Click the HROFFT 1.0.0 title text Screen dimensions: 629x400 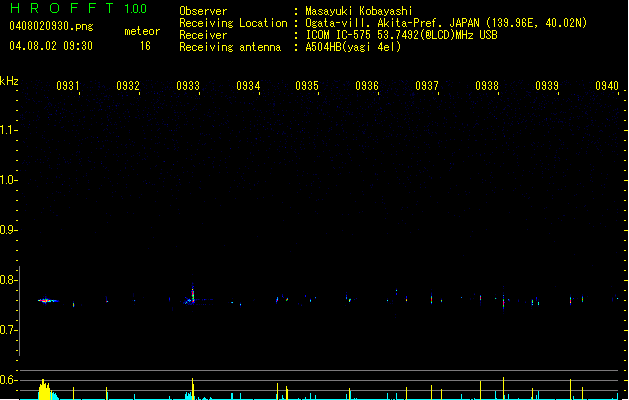pyautogui.click(x=79, y=8)
